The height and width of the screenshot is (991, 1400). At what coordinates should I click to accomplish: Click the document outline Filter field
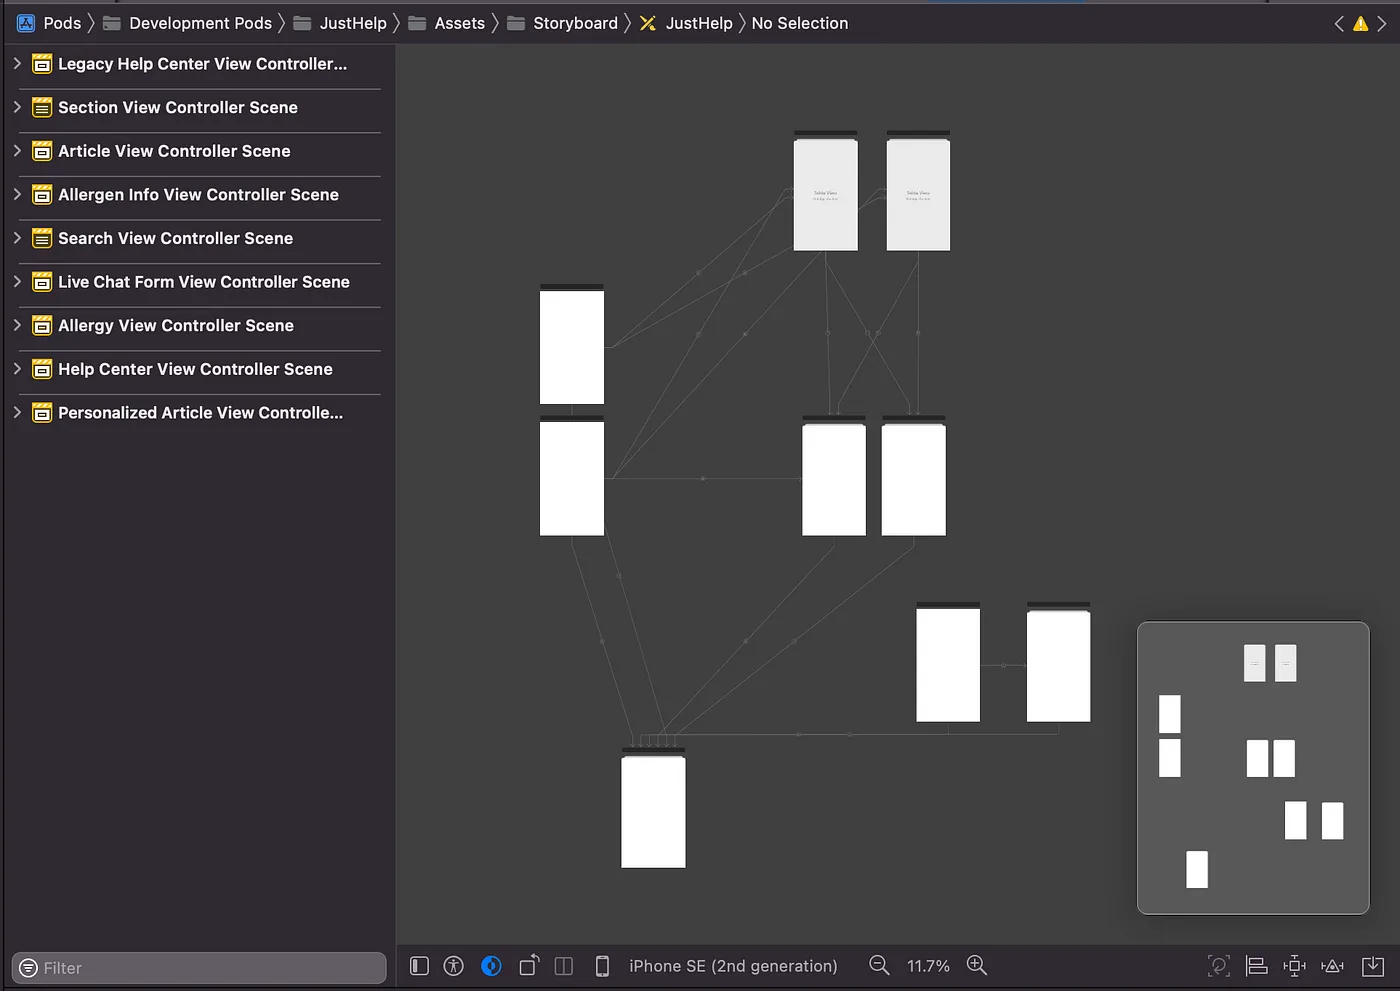coord(199,967)
